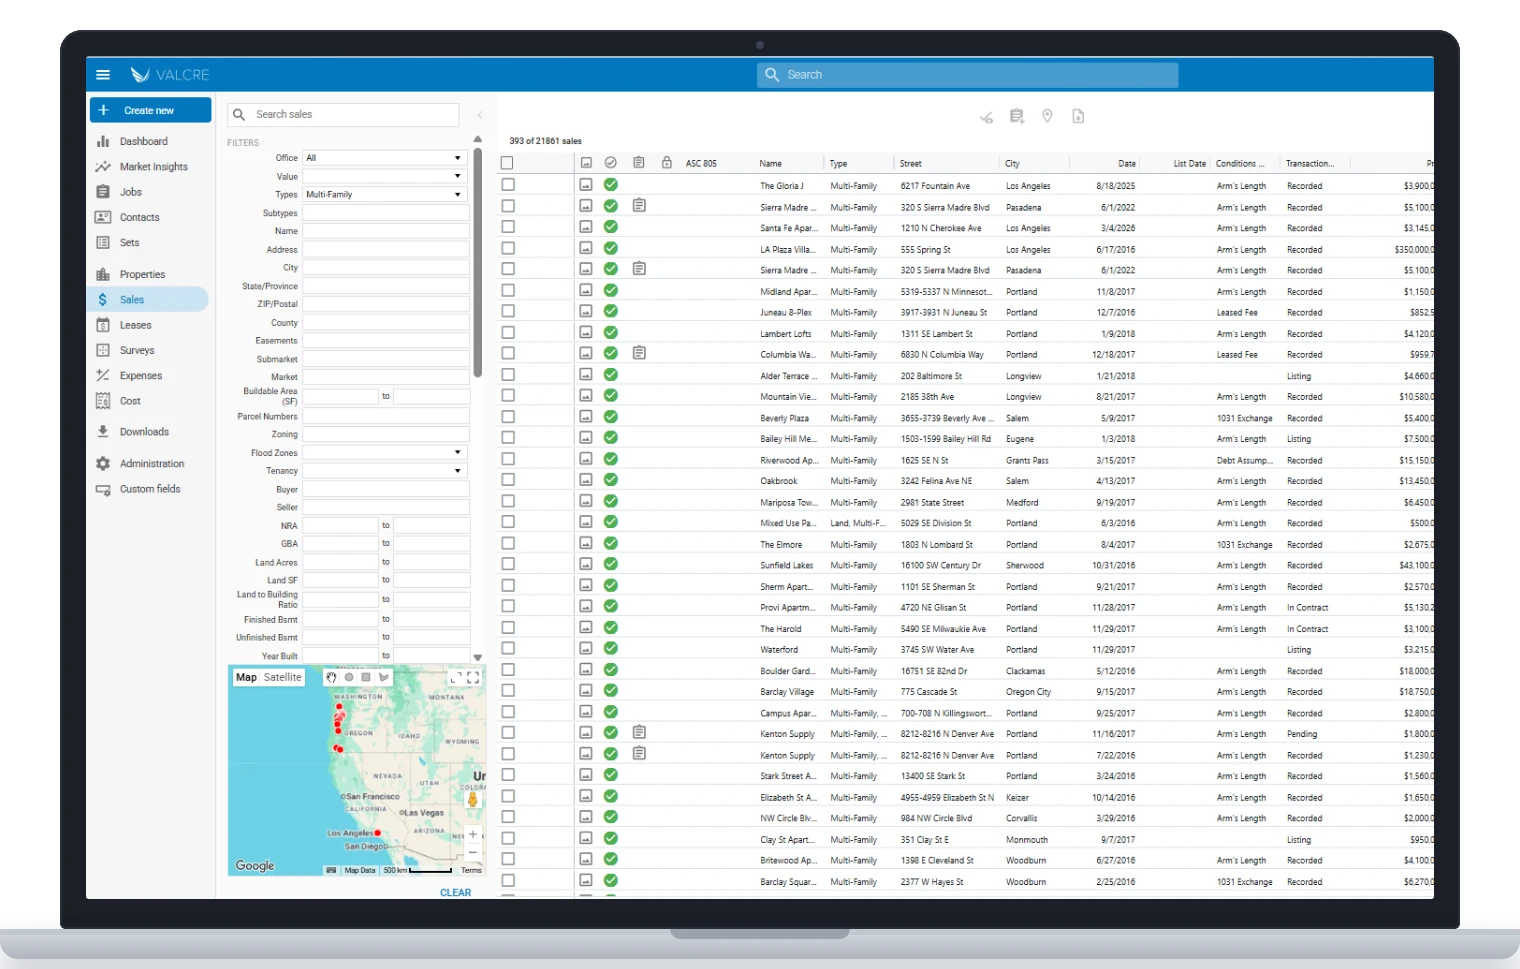Open the note icon on Columbia Wa... row
Viewport: 1520px width, 969px height.
pos(639,353)
